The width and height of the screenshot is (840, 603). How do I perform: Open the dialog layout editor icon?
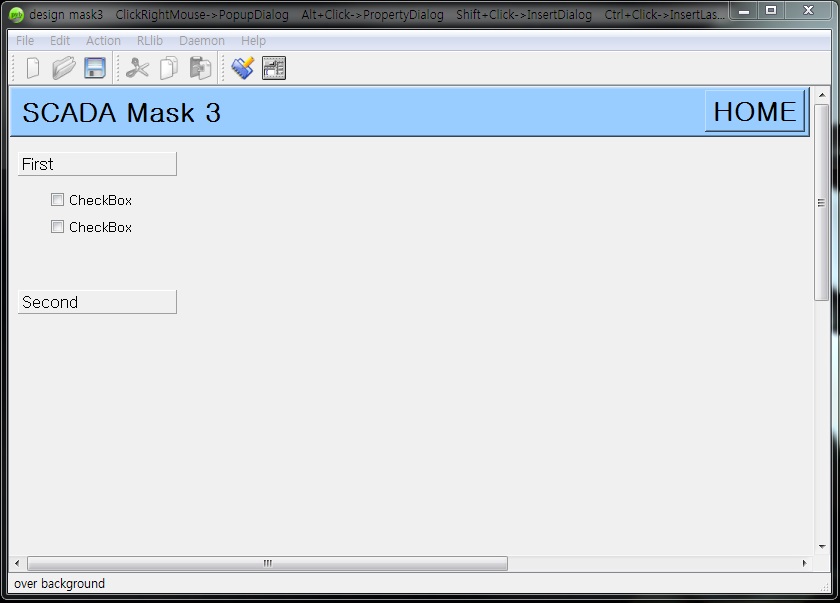(272, 68)
